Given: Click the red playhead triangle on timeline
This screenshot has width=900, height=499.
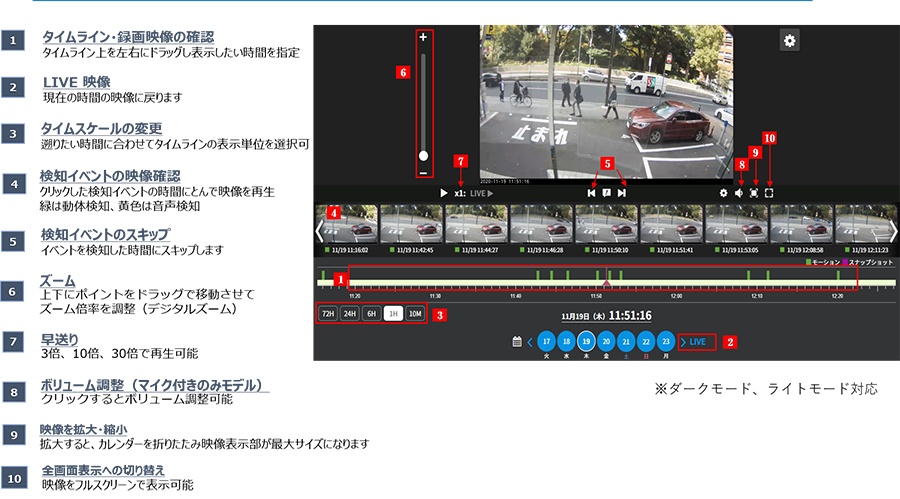Looking at the screenshot, I should (606, 283).
